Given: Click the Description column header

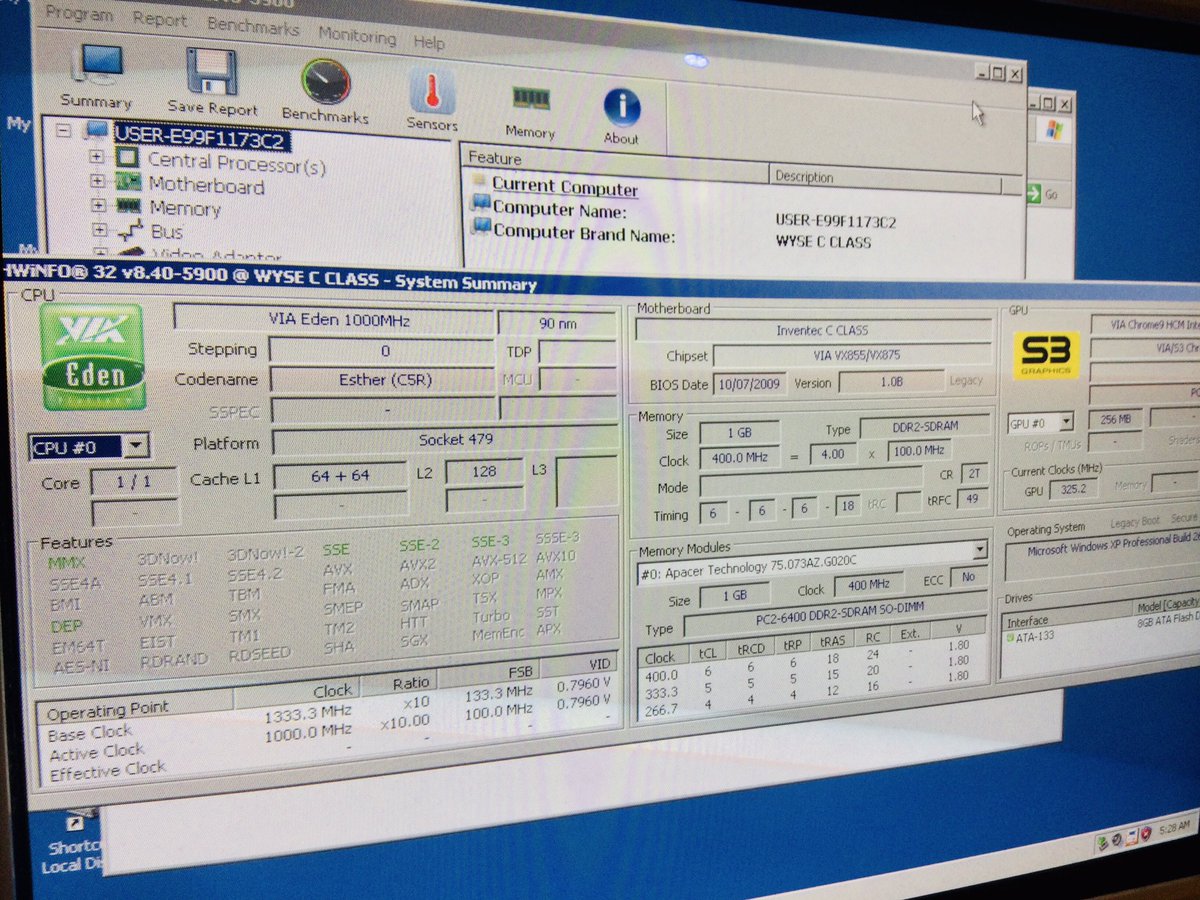Looking at the screenshot, I should pos(884,179).
